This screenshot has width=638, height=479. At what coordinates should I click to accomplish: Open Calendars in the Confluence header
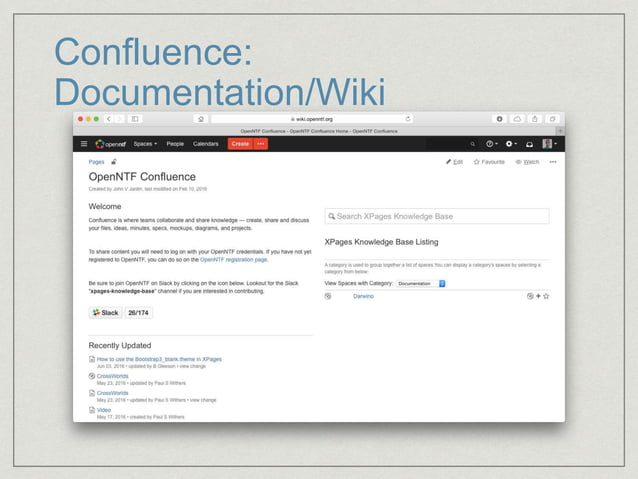[x=205, y=144]
